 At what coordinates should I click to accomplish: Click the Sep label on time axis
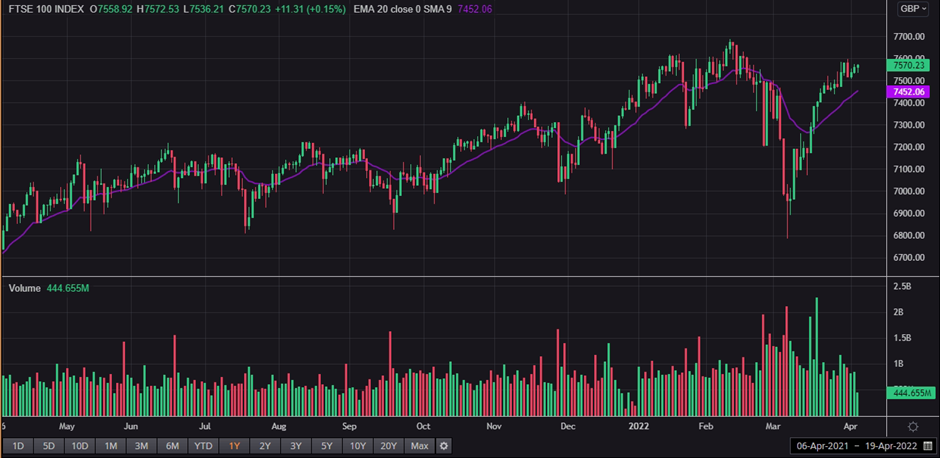coord(350,427)
